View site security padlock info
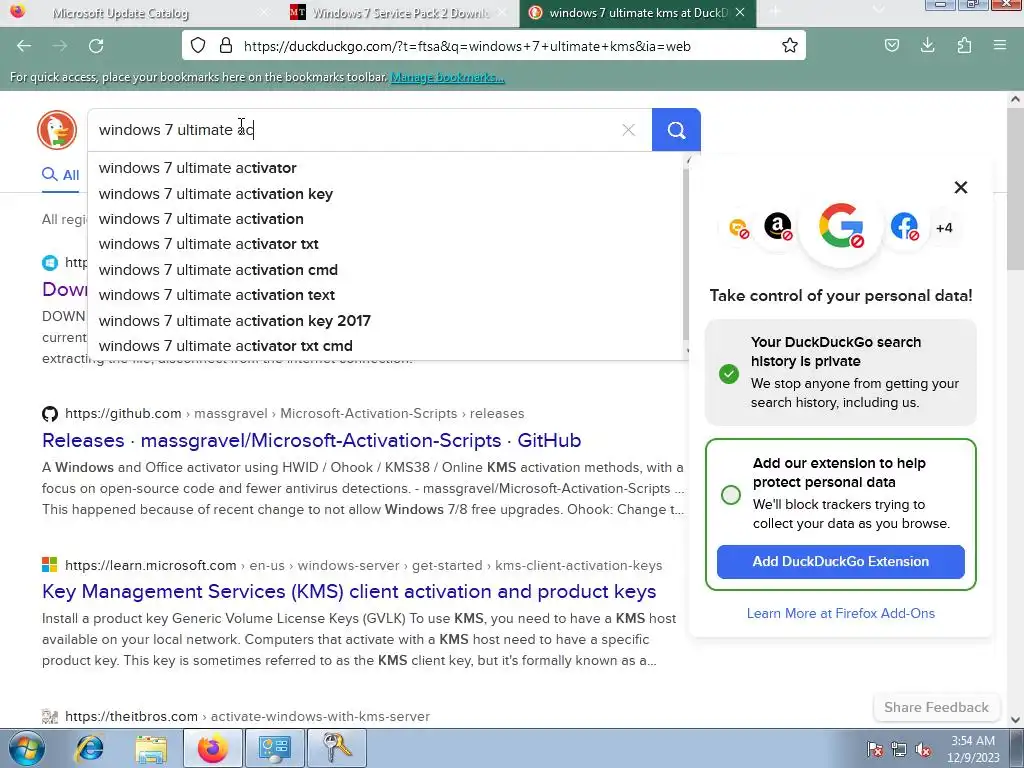 226,46
